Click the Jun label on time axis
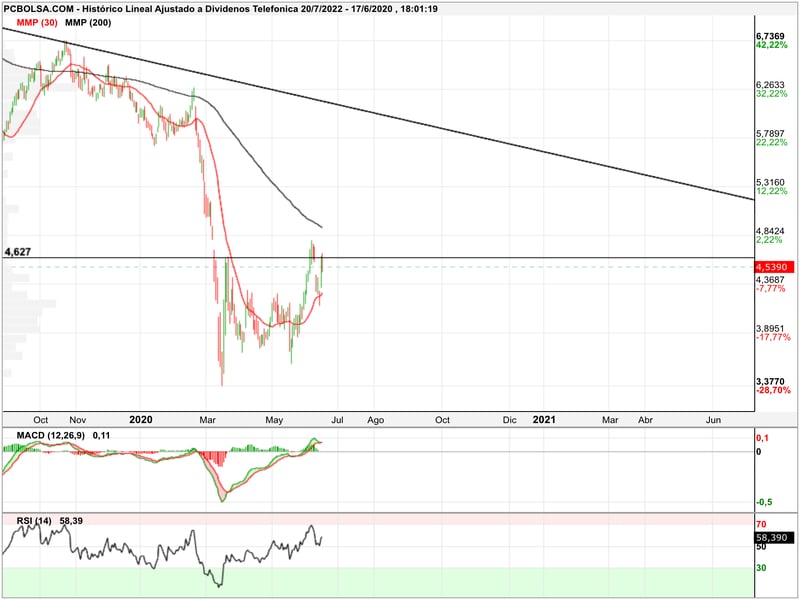The height and width of the screenshot is (600, 800). [x=713, y=420]
